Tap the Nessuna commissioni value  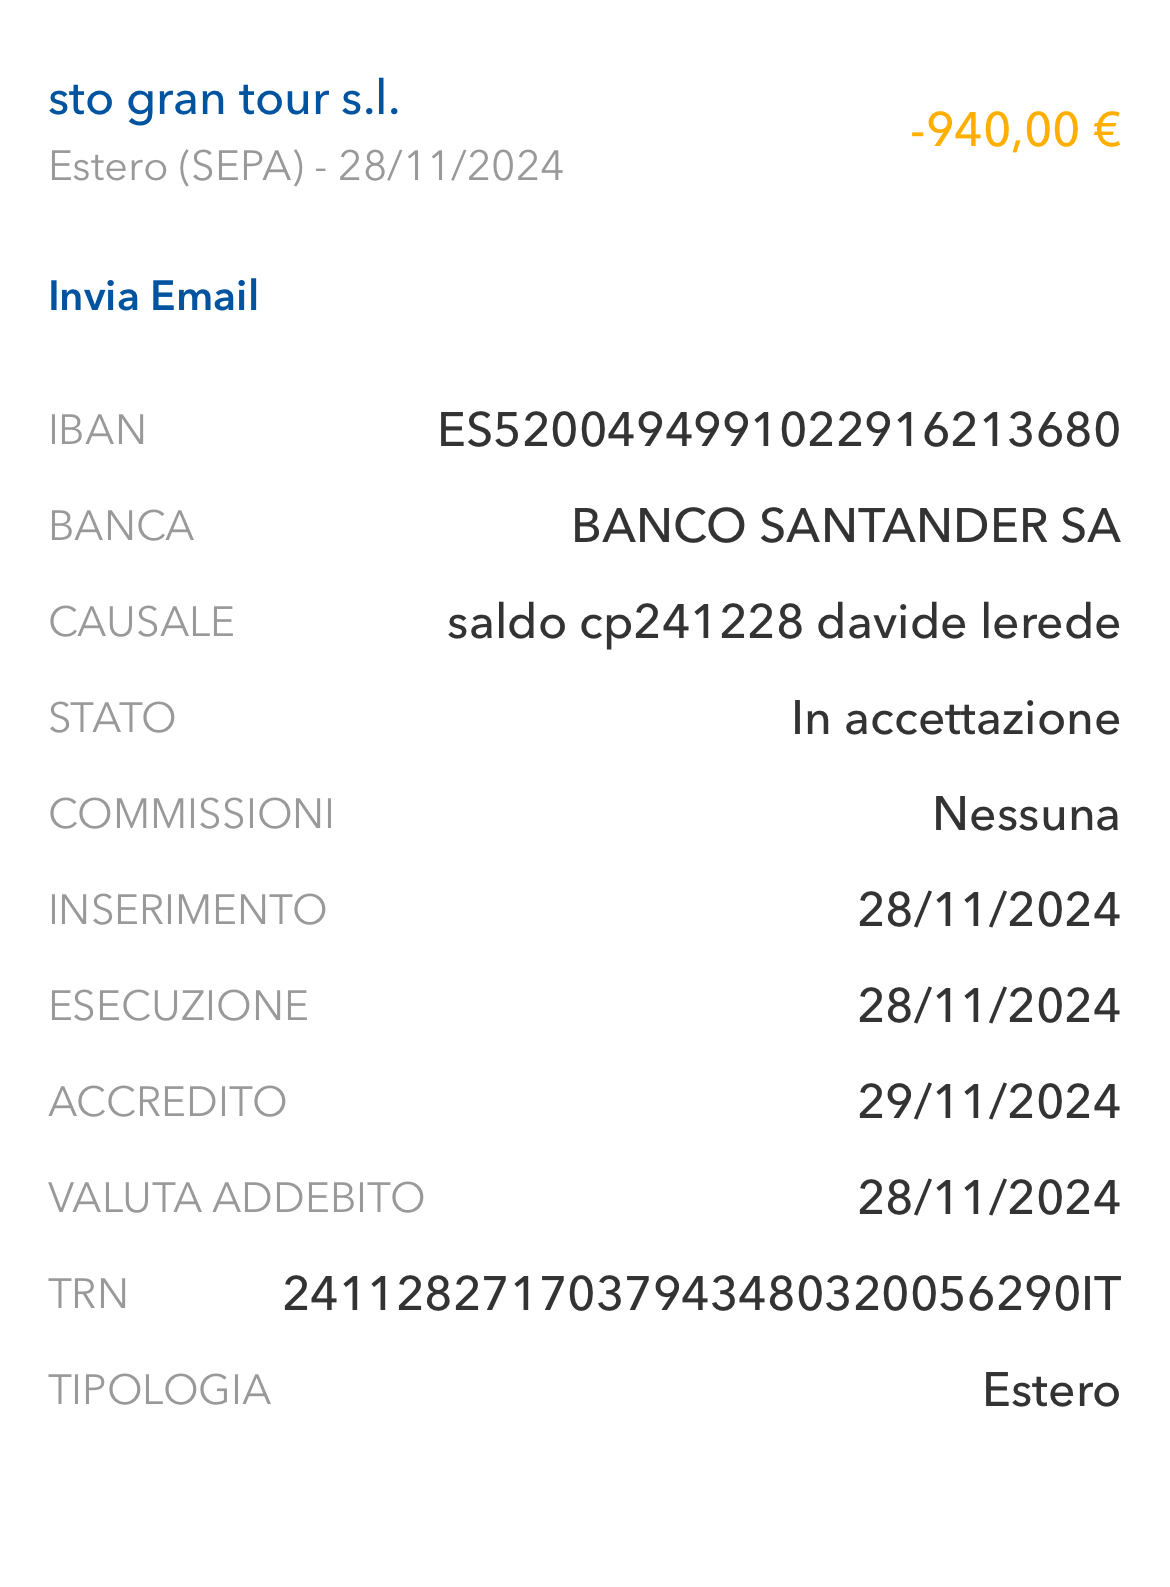point(1026,814)
